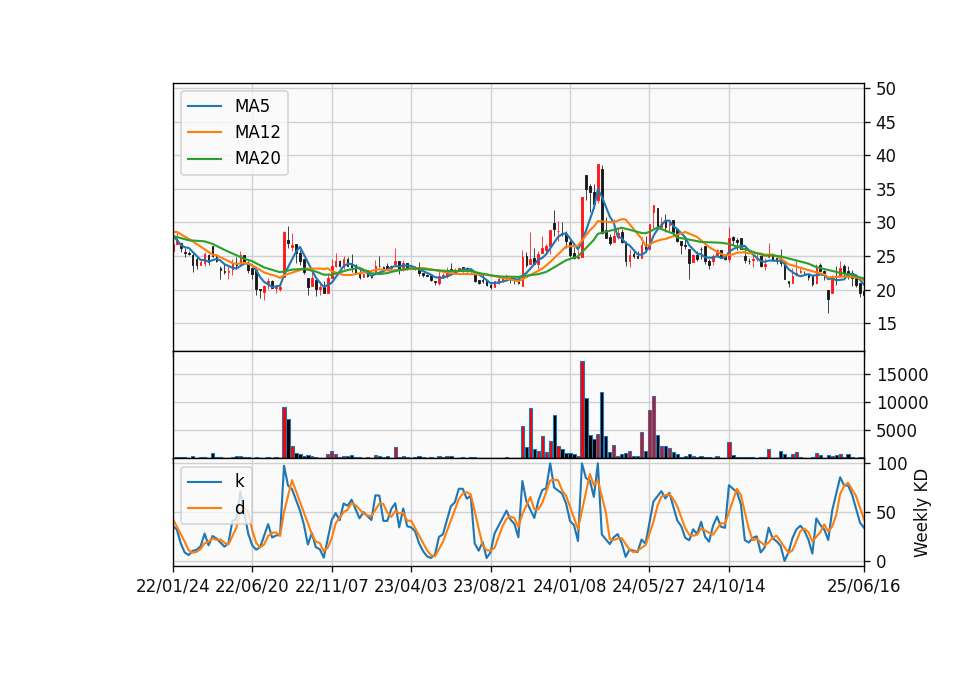Screen dimensions: 960x690
Task: Select the 25/06/16 date label
Action: [x=864, y=586]
